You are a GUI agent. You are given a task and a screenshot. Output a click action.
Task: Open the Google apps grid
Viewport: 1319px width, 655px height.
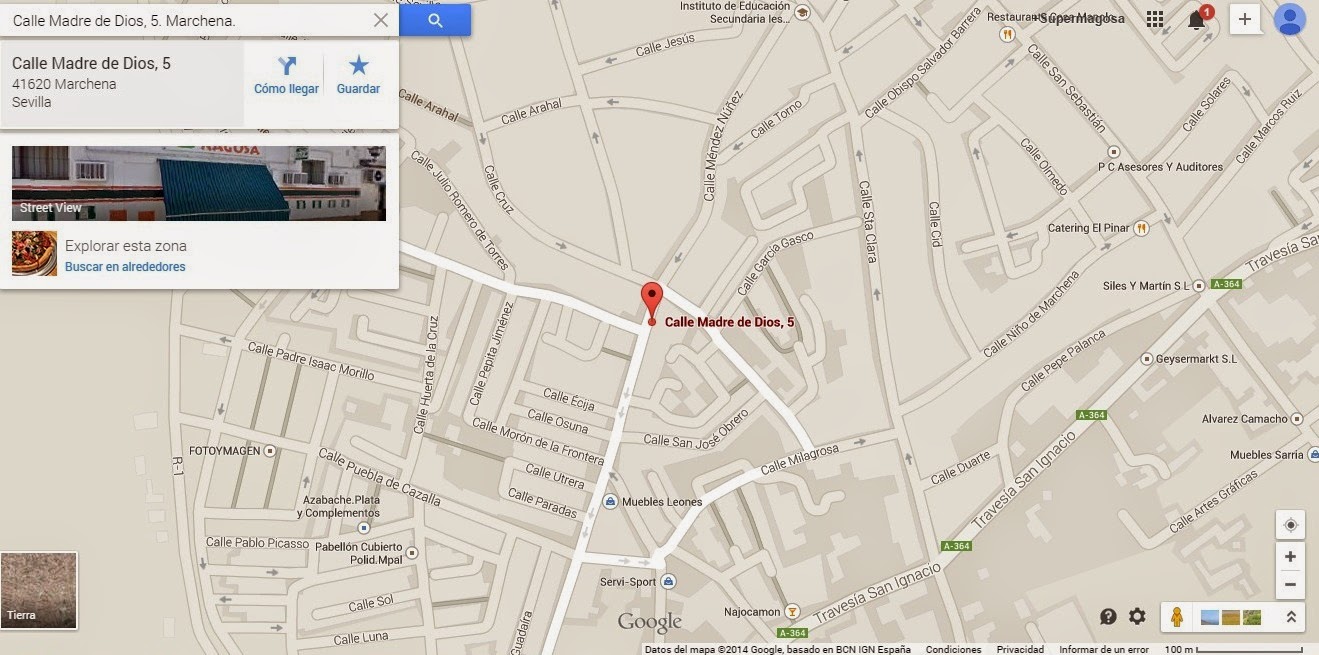pyautogui.click(x=1155, y=19)
